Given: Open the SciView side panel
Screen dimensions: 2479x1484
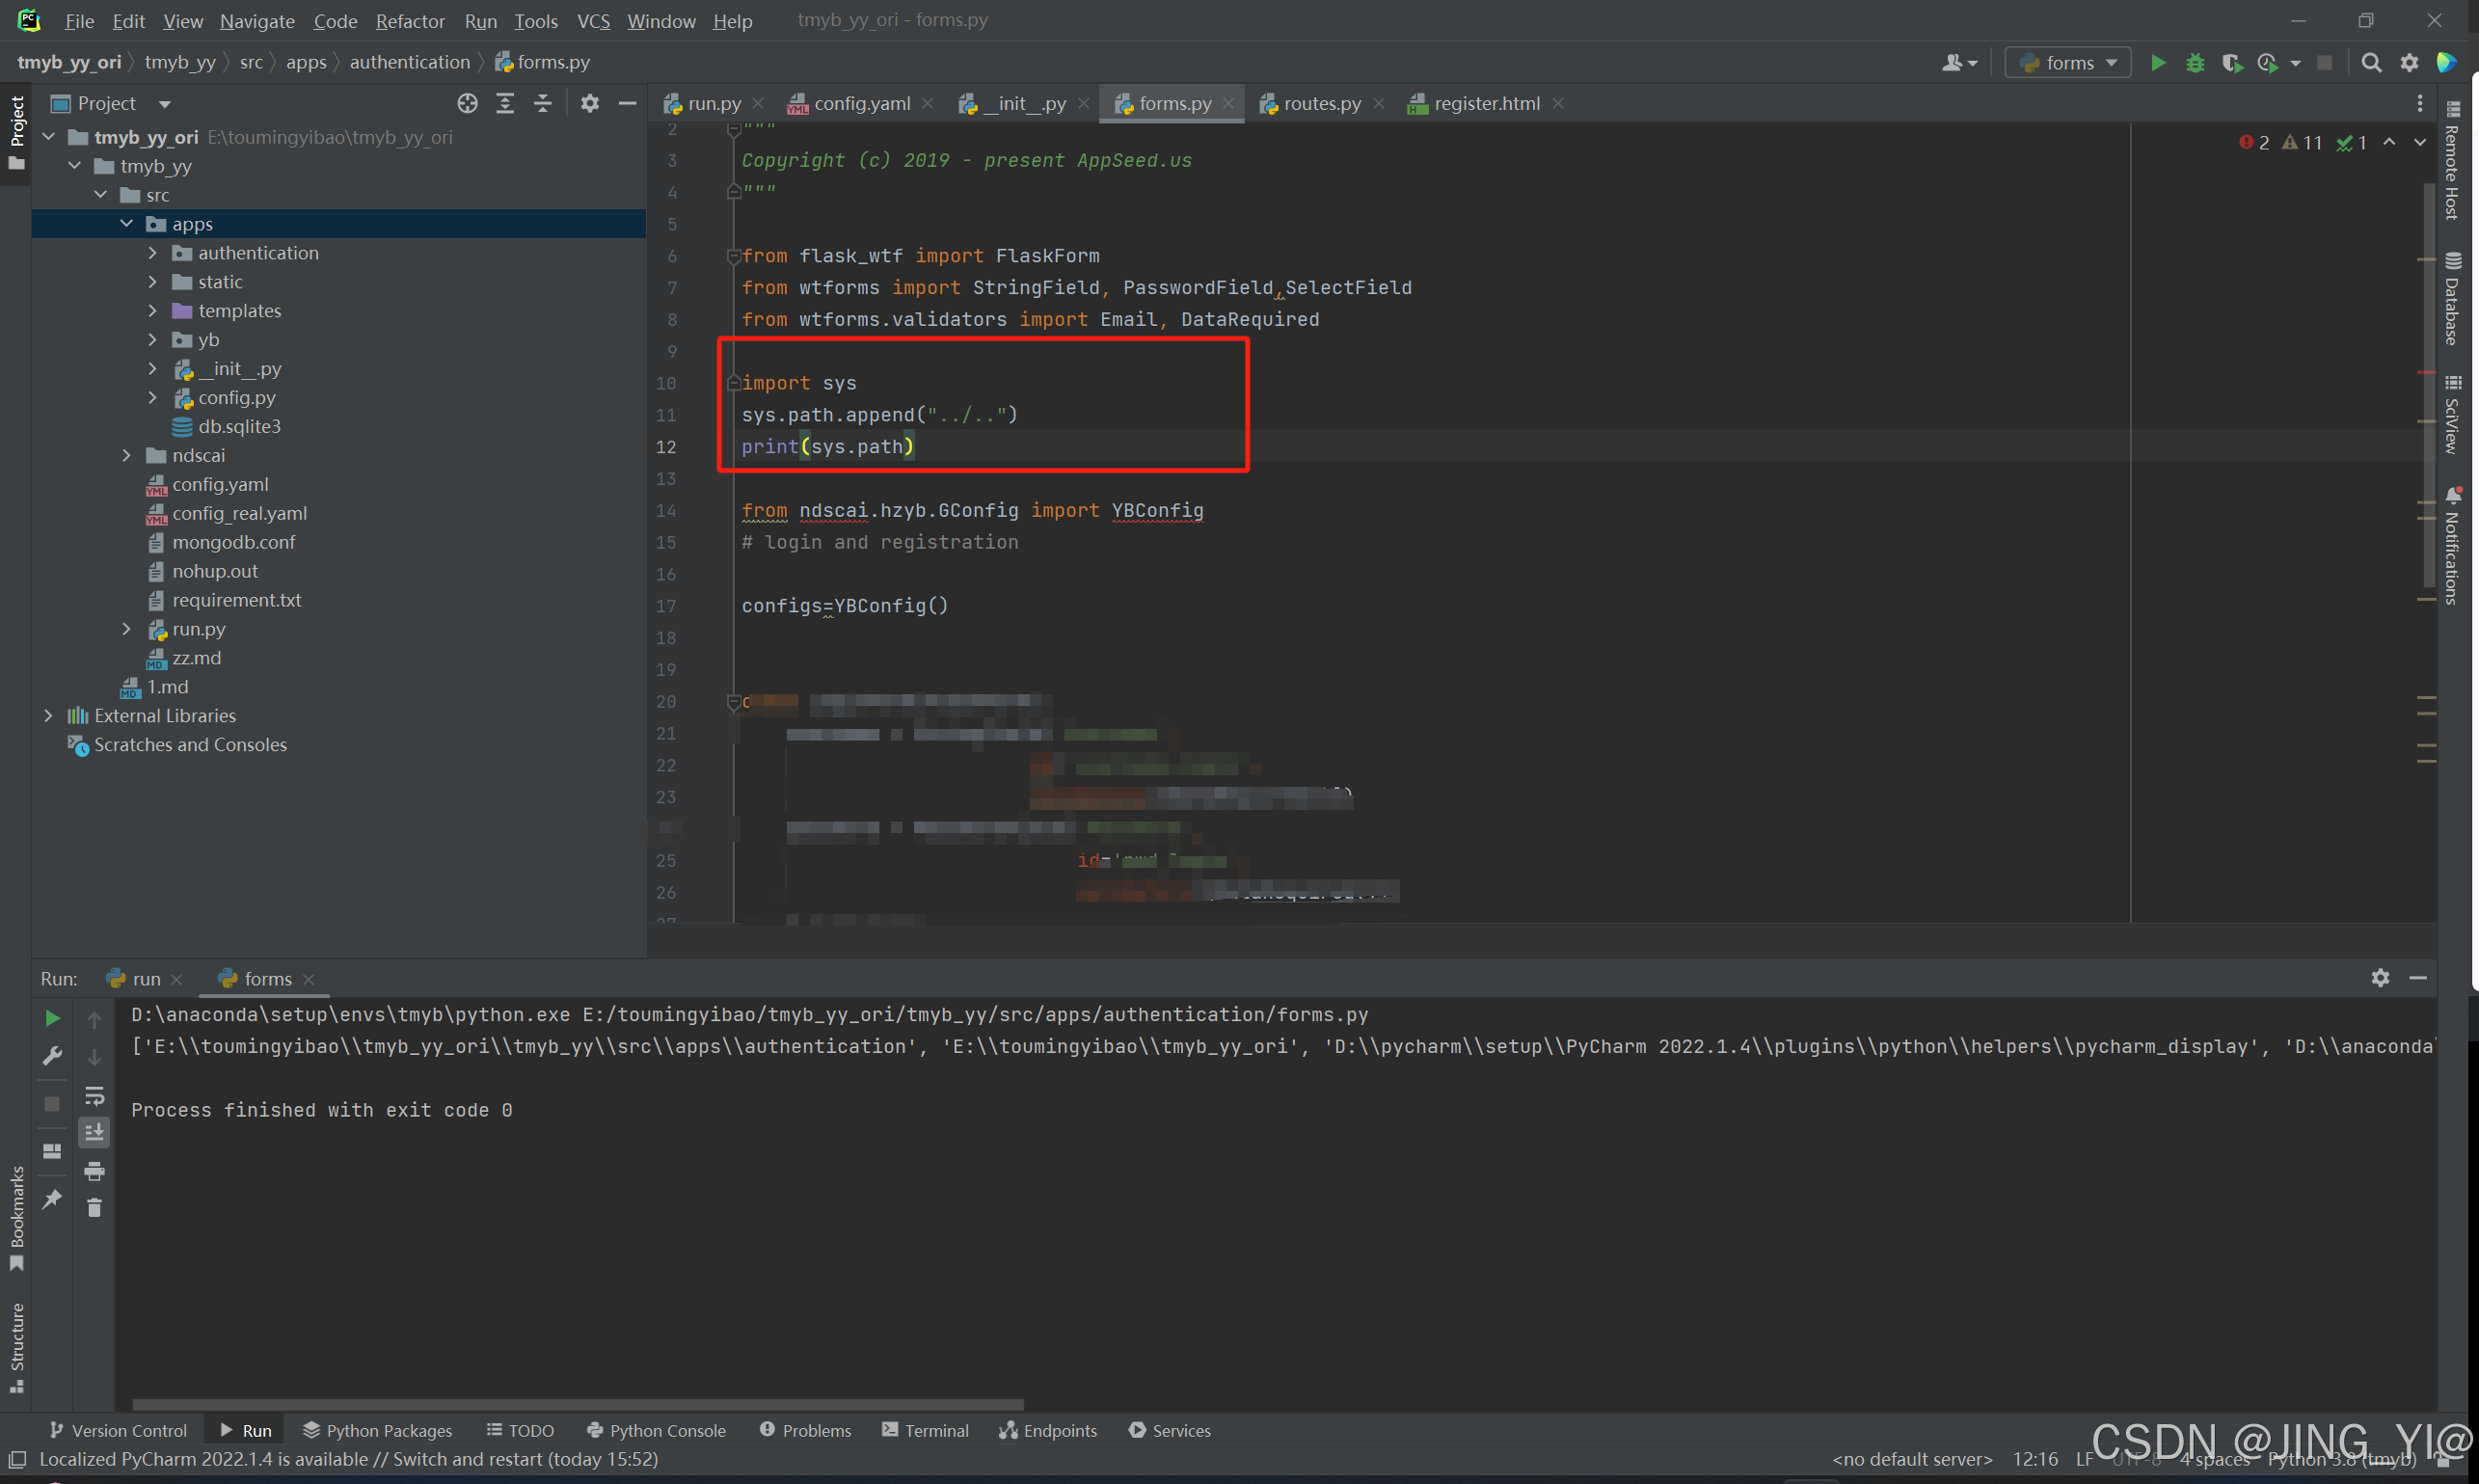Looking at the screenshot, I should coord(2451,413).
